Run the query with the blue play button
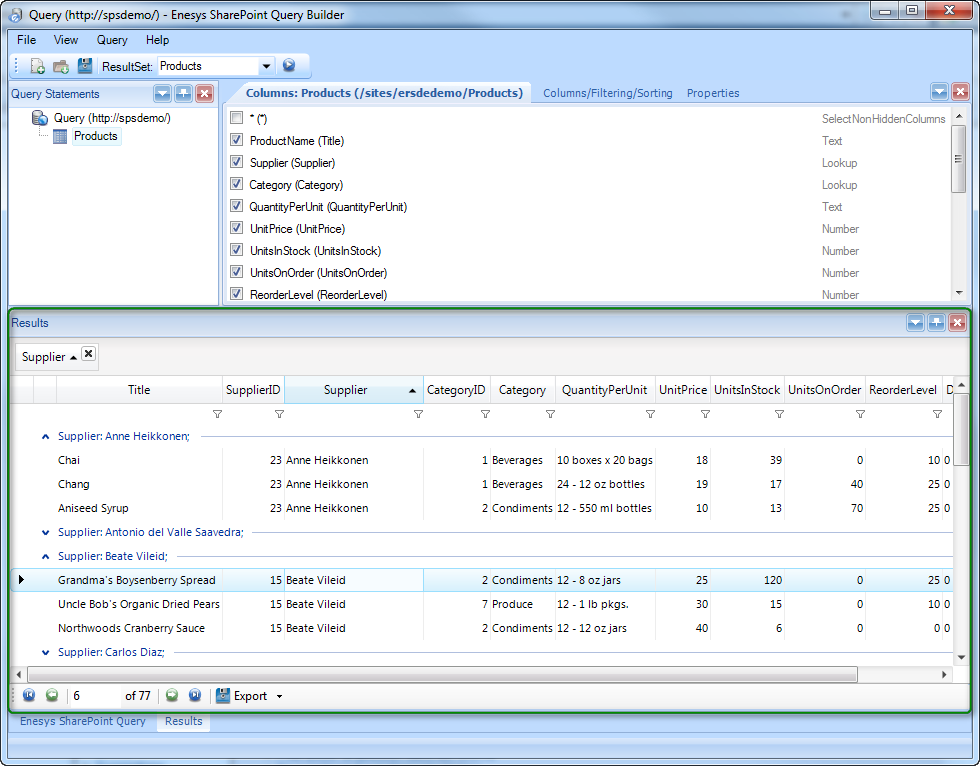Image resolution: width=980 pixels, height=766 pixels. click(289, 66)
